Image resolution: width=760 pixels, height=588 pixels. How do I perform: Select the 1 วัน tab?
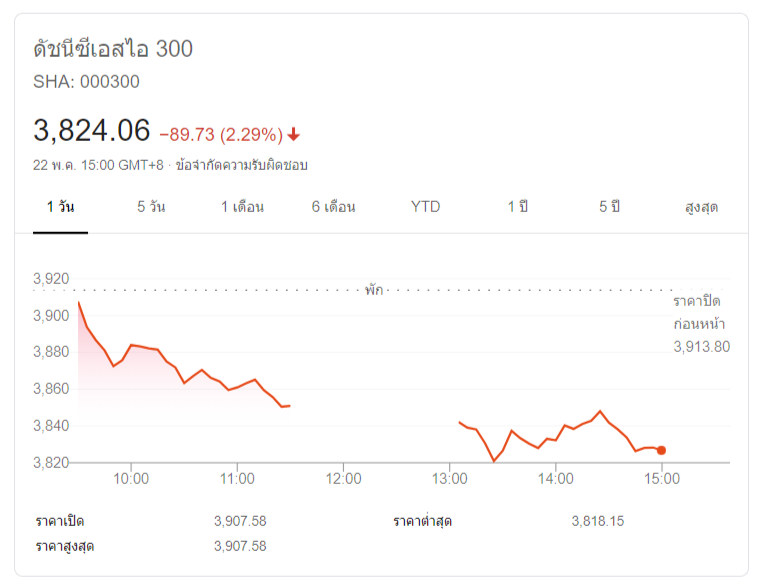(60, 207)
